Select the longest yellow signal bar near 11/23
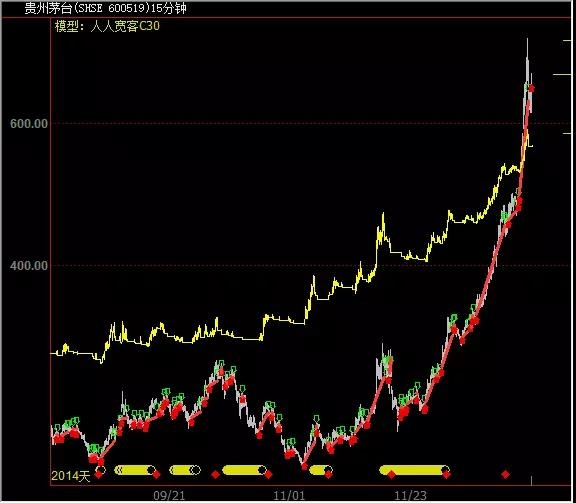 (x=414, y=470)
